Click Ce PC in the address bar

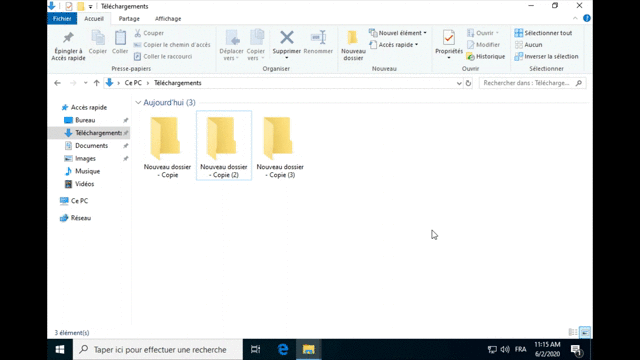click(133, 83)
